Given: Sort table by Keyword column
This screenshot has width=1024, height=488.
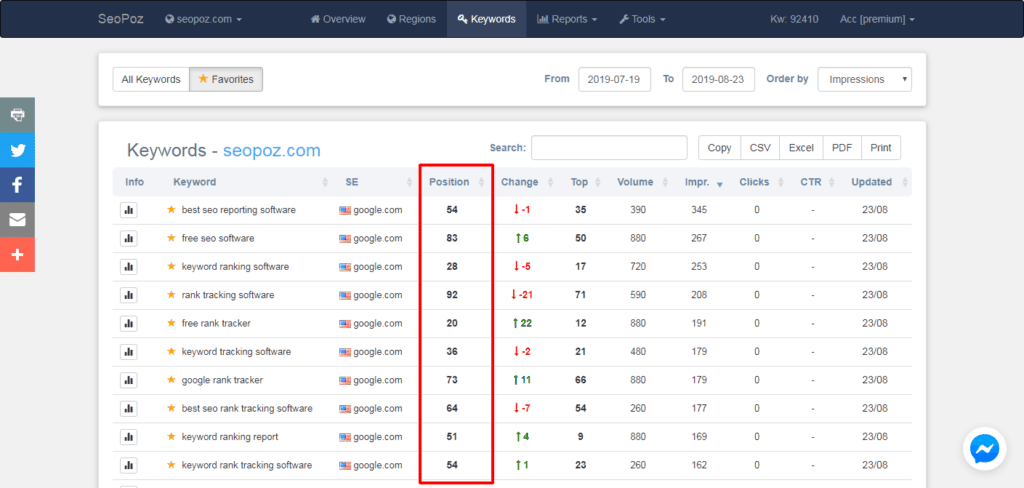Looking at the screenshot, I should pos(251,182).
